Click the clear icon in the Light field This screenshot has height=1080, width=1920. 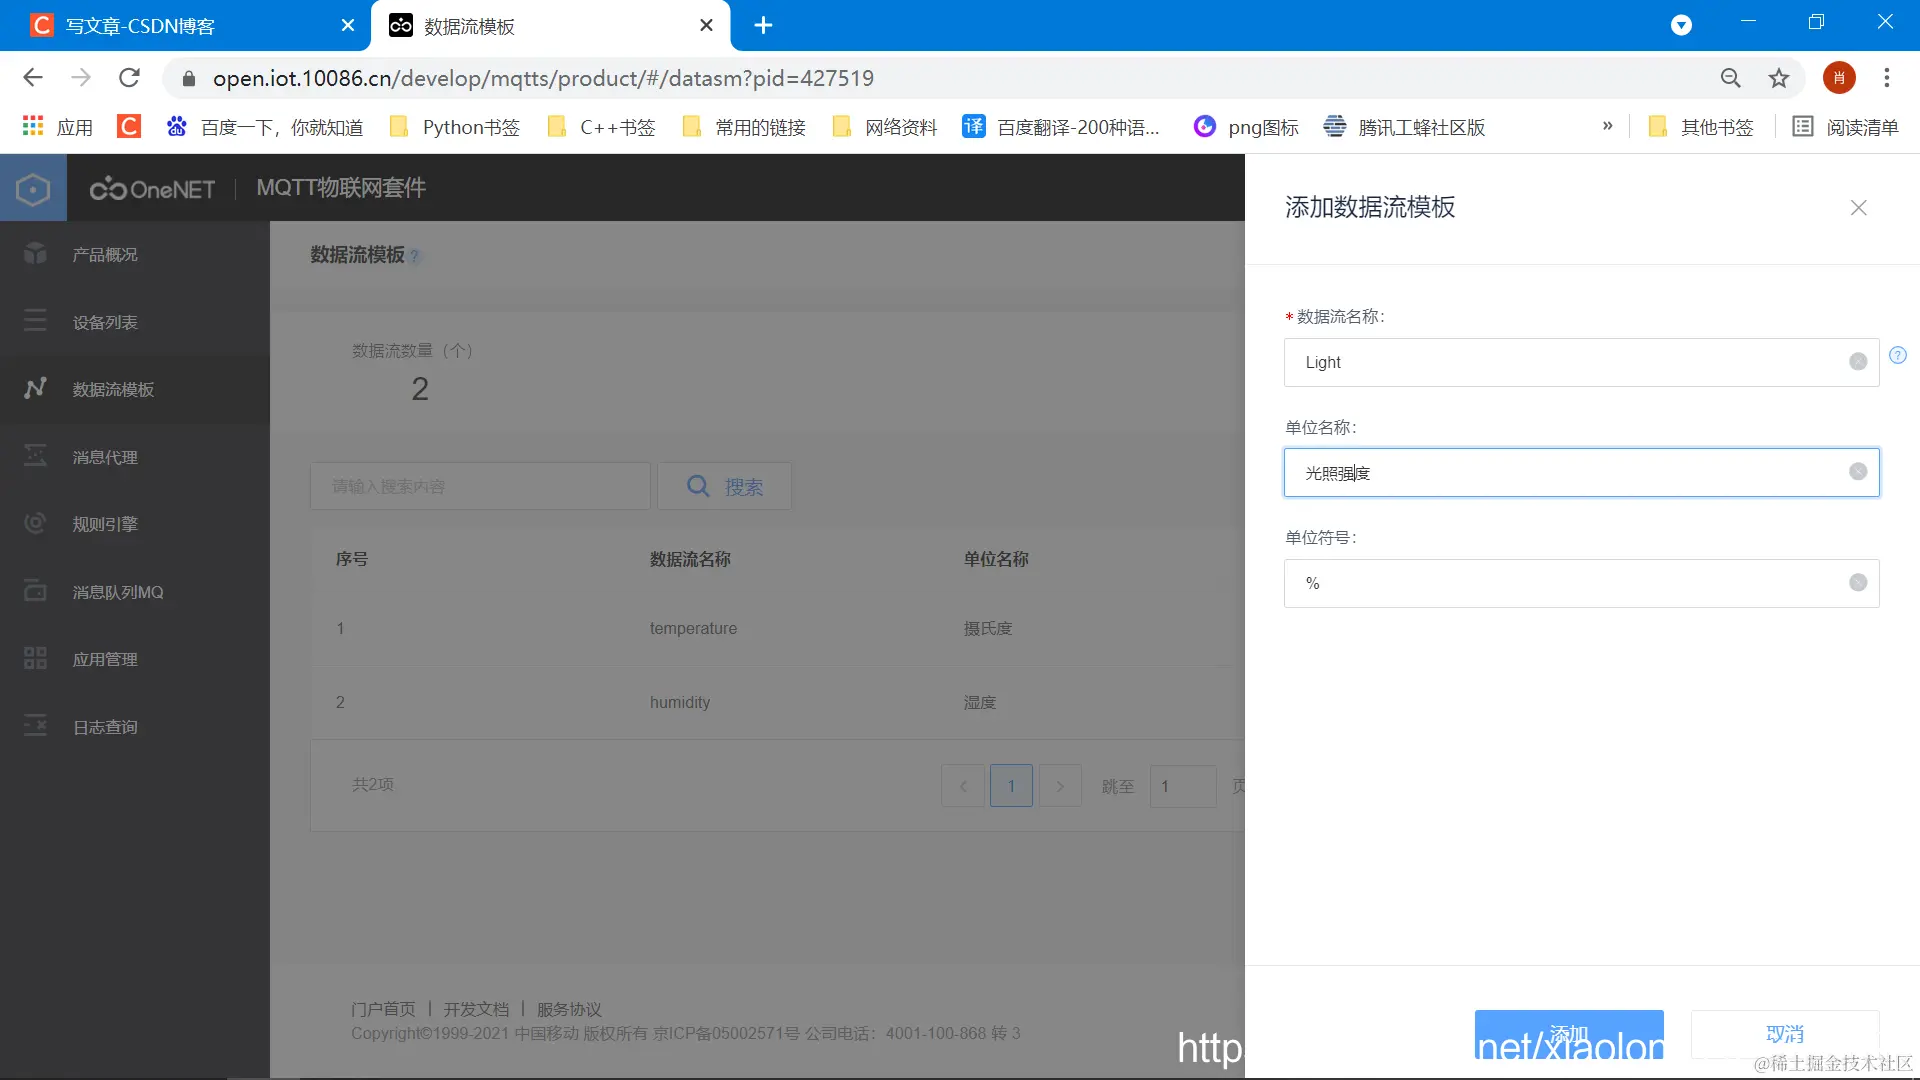click(x=1857, y=362)
